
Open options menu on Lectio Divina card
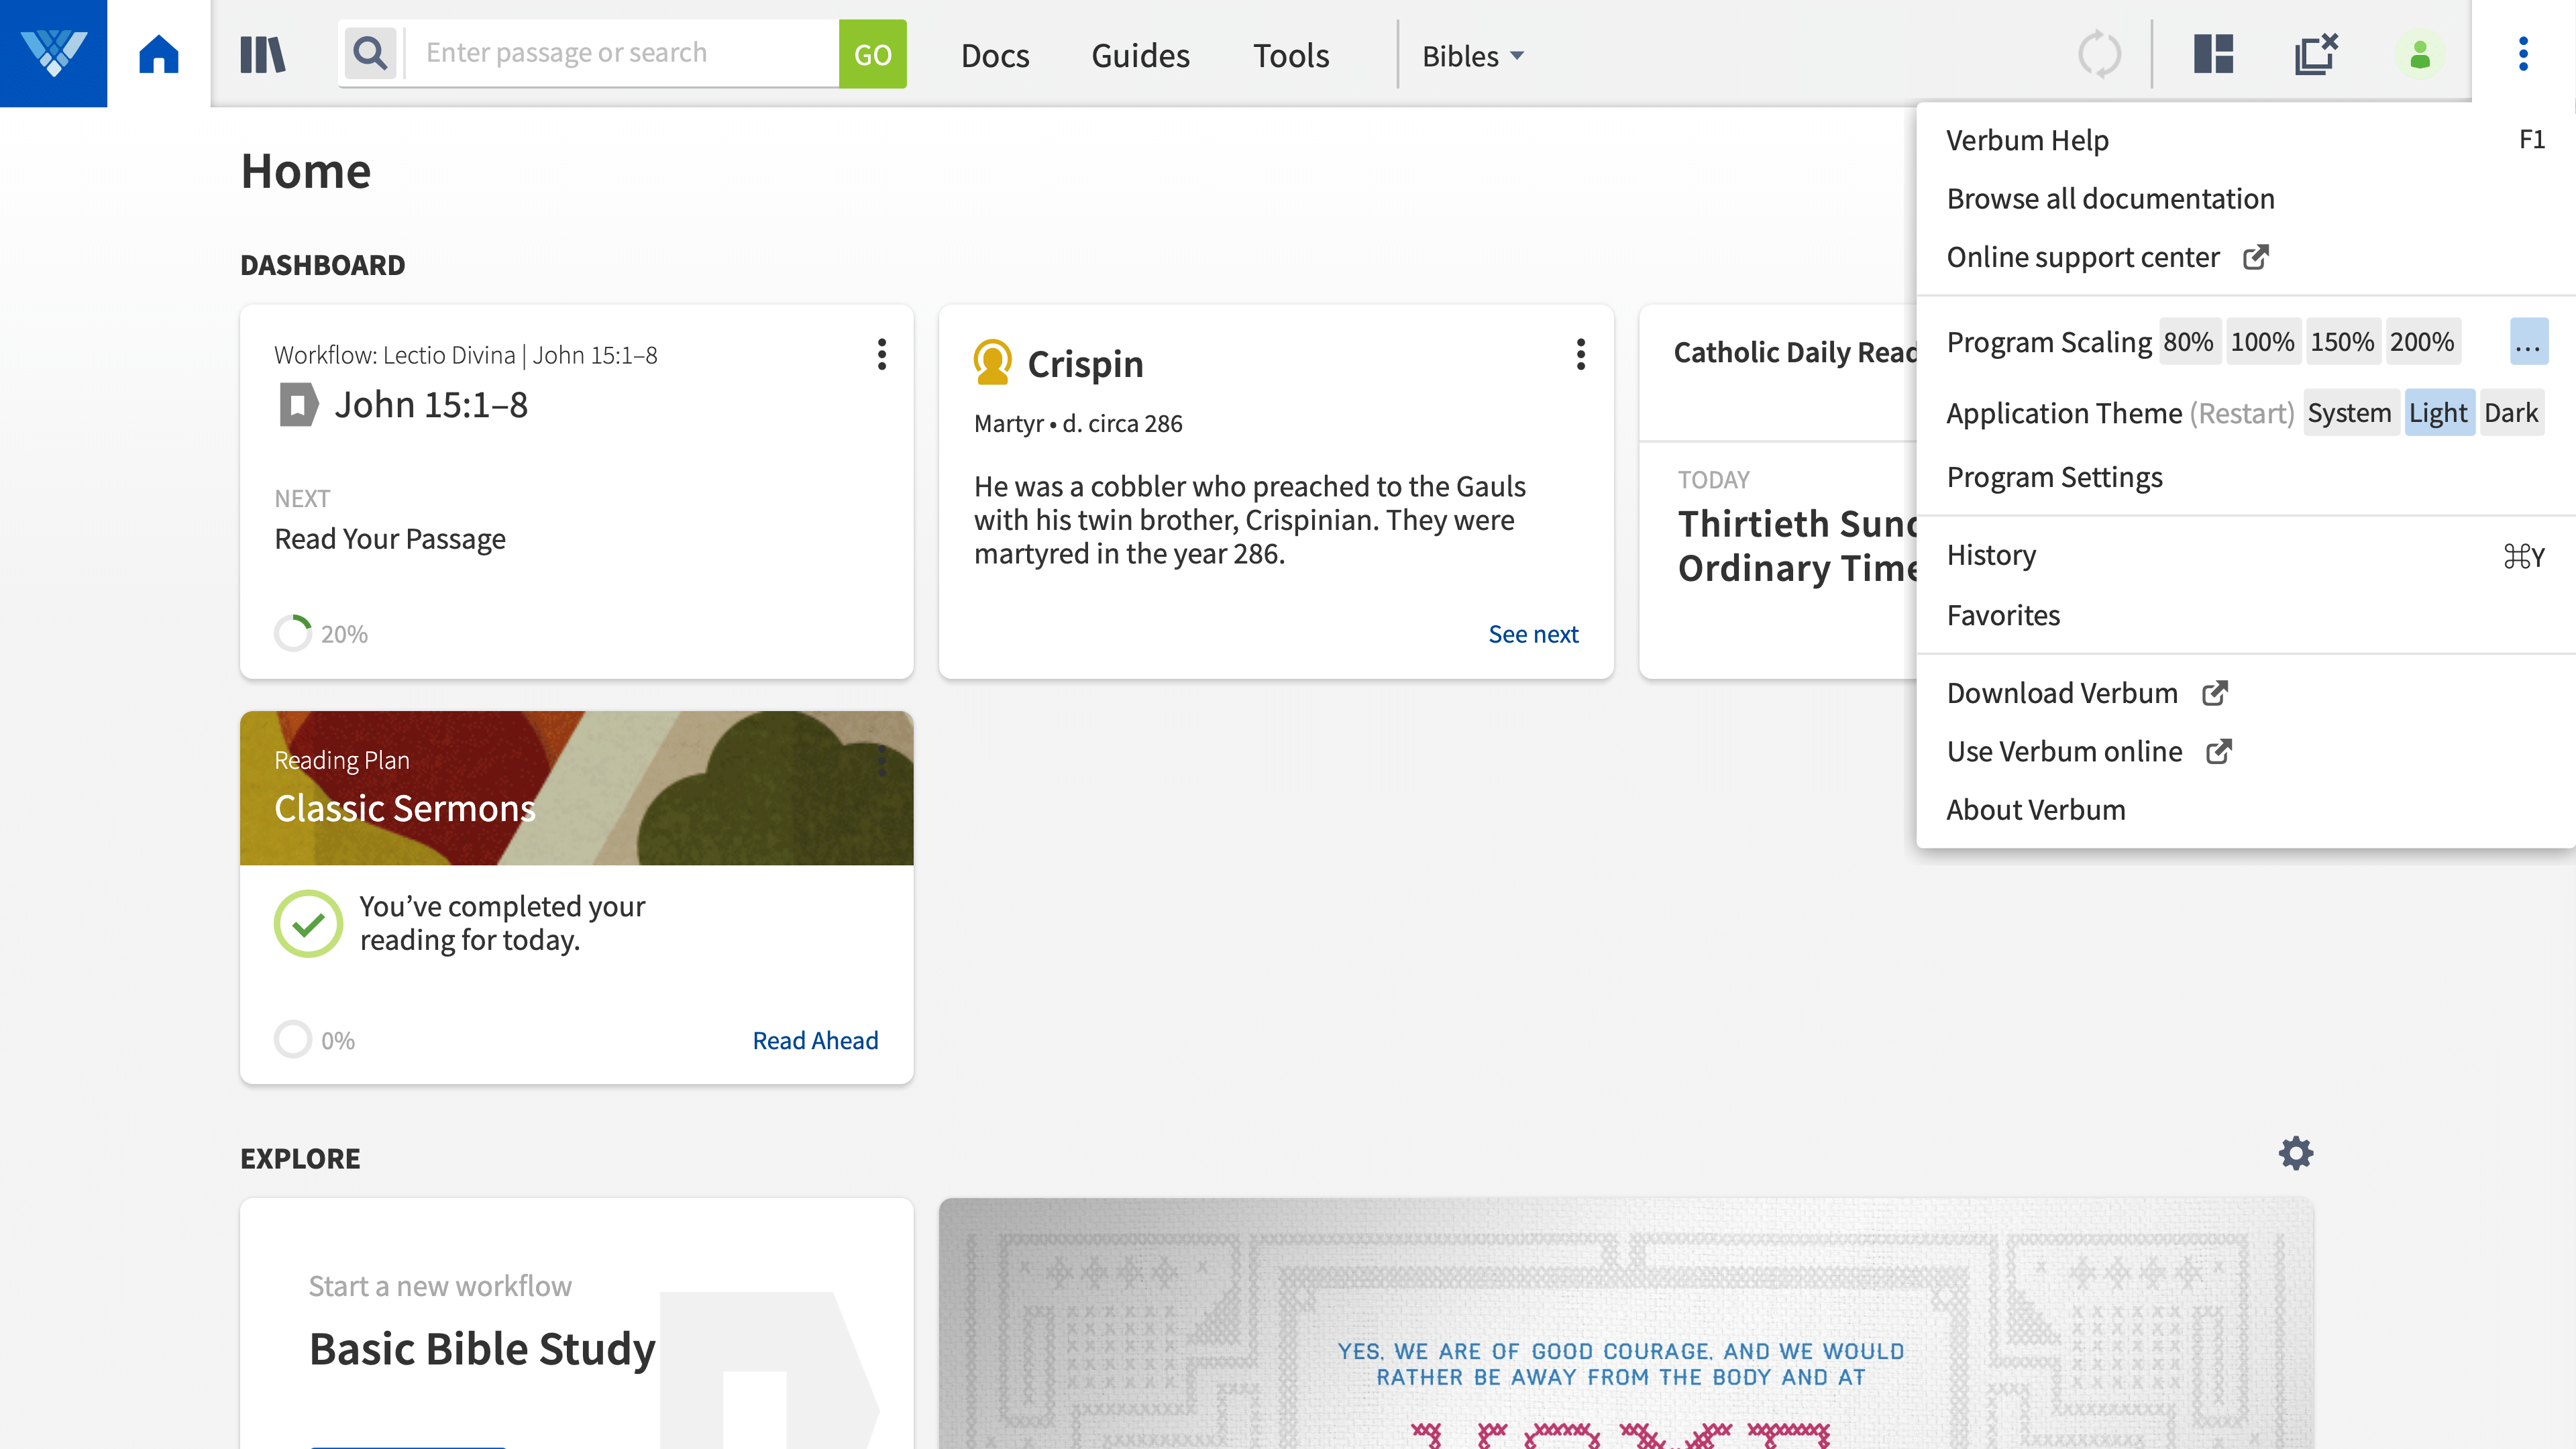pos(881,354)
